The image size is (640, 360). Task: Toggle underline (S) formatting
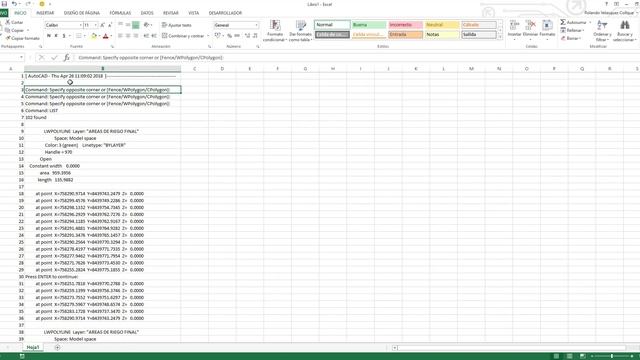[x=64, y=36]
